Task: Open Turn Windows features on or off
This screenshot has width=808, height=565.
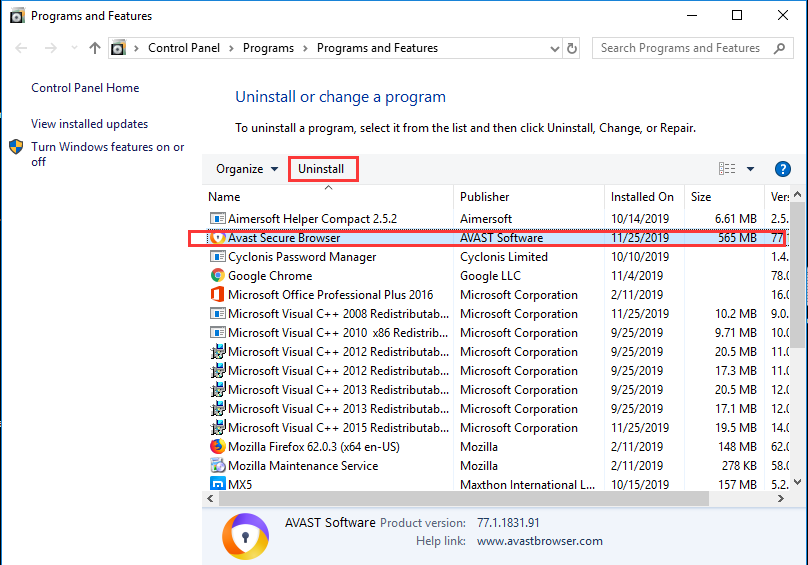Action: pyautogui.click(x=107, y=154)
